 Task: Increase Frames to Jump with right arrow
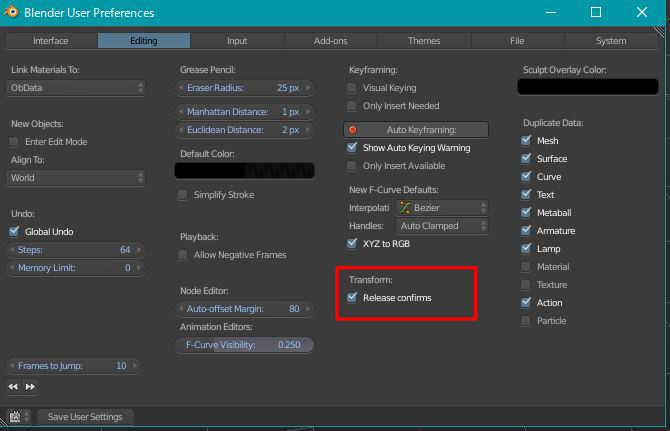pyautogui.click(x=135, y=366)
